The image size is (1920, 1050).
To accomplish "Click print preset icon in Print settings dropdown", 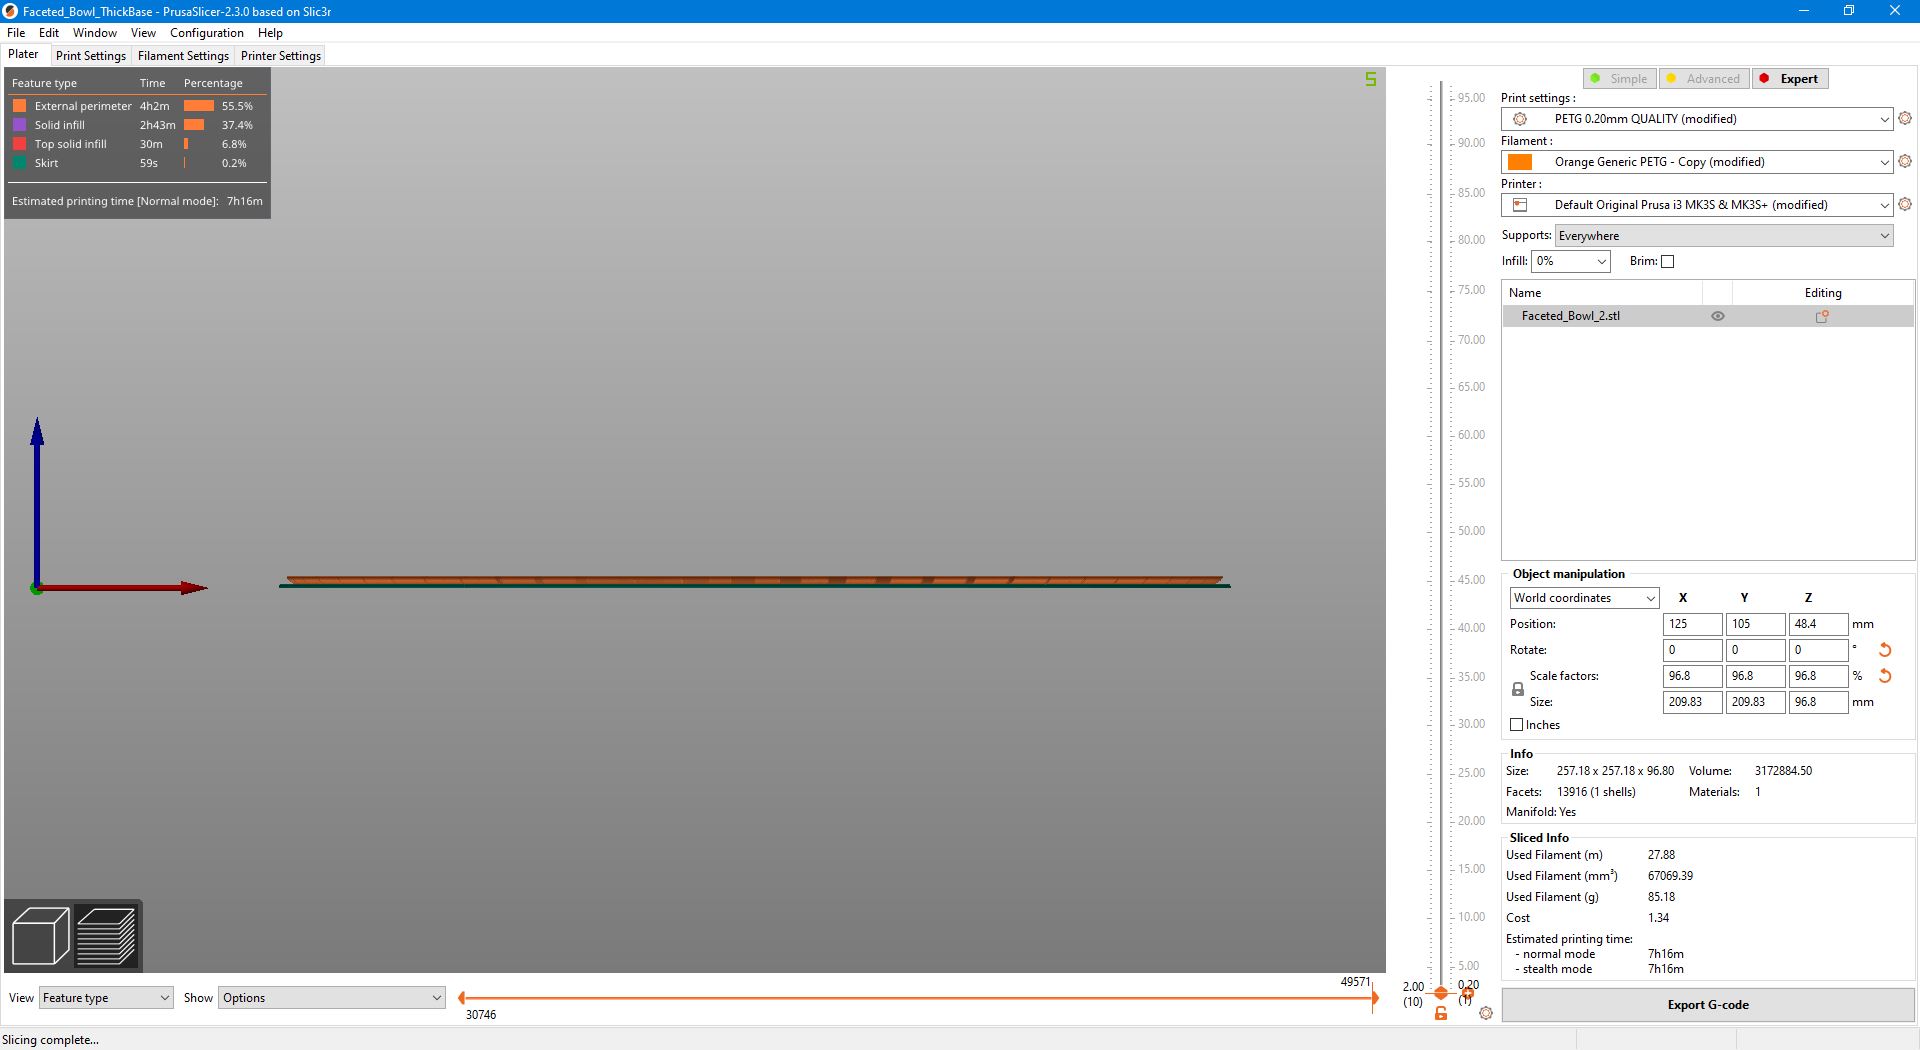I will tap(1520, 119).
